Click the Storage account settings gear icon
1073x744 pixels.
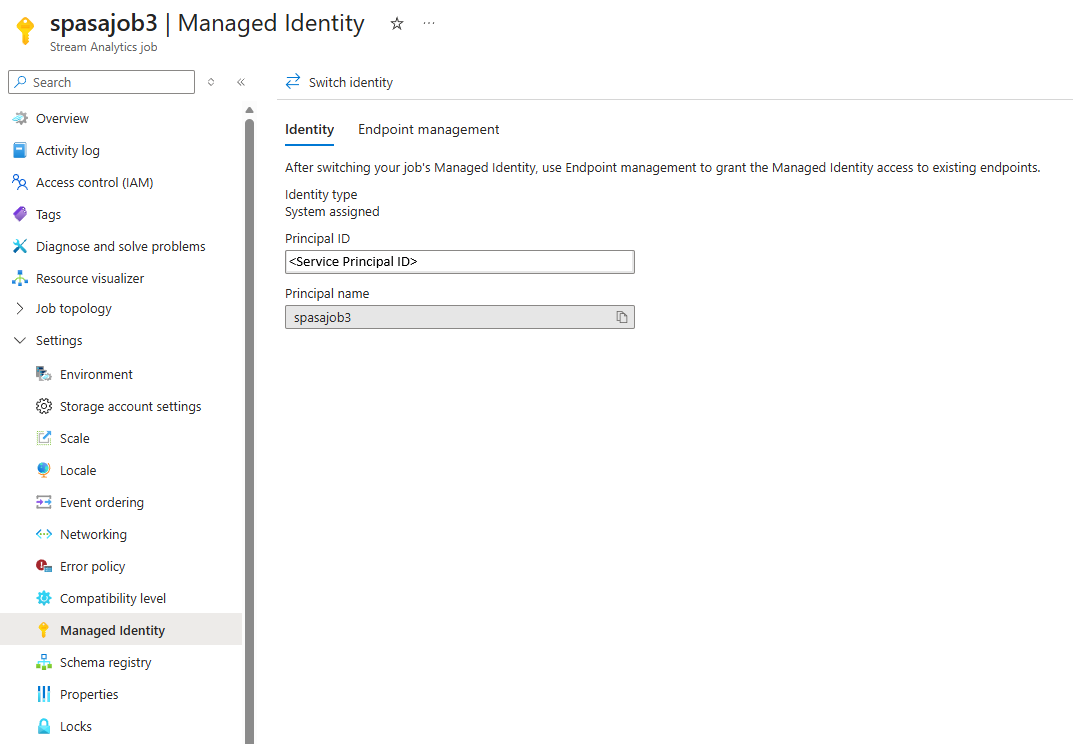click(44, 406)
